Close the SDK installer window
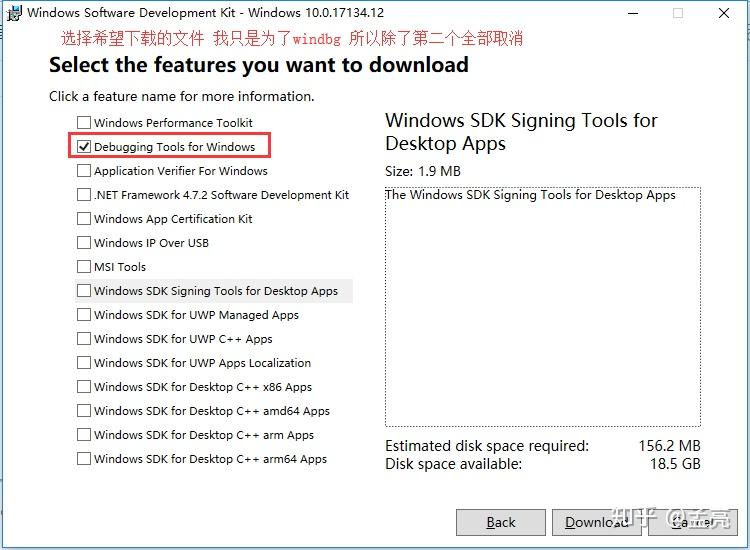This screenshot has width=750, height=550. pos(724,13)
